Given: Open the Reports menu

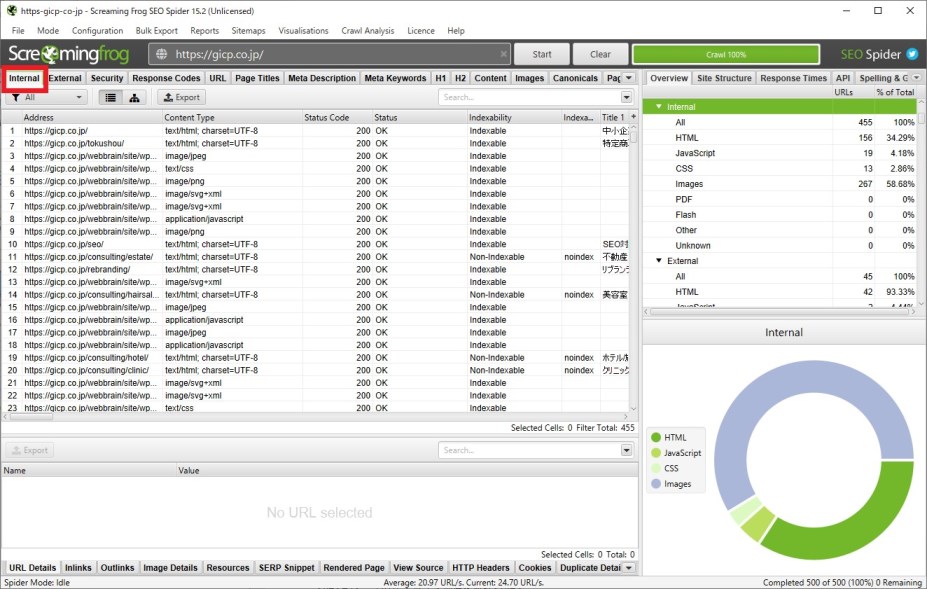Looking at the screenshot, I should (x=205, y=31).
